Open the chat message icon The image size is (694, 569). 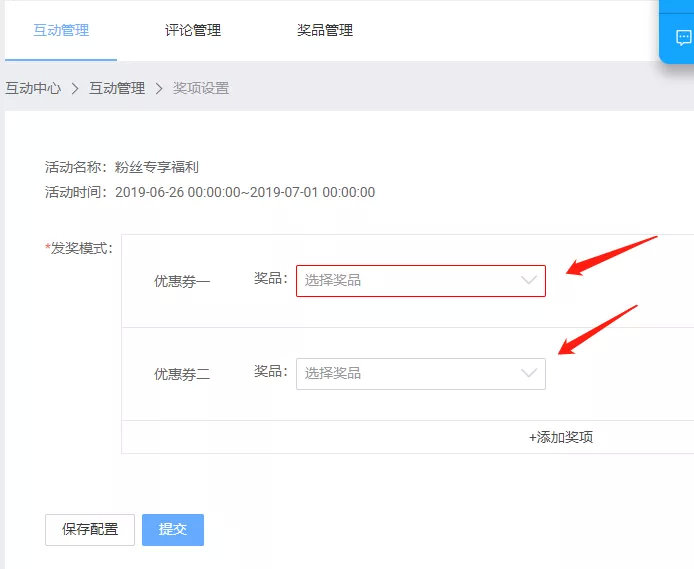(683, 38)
